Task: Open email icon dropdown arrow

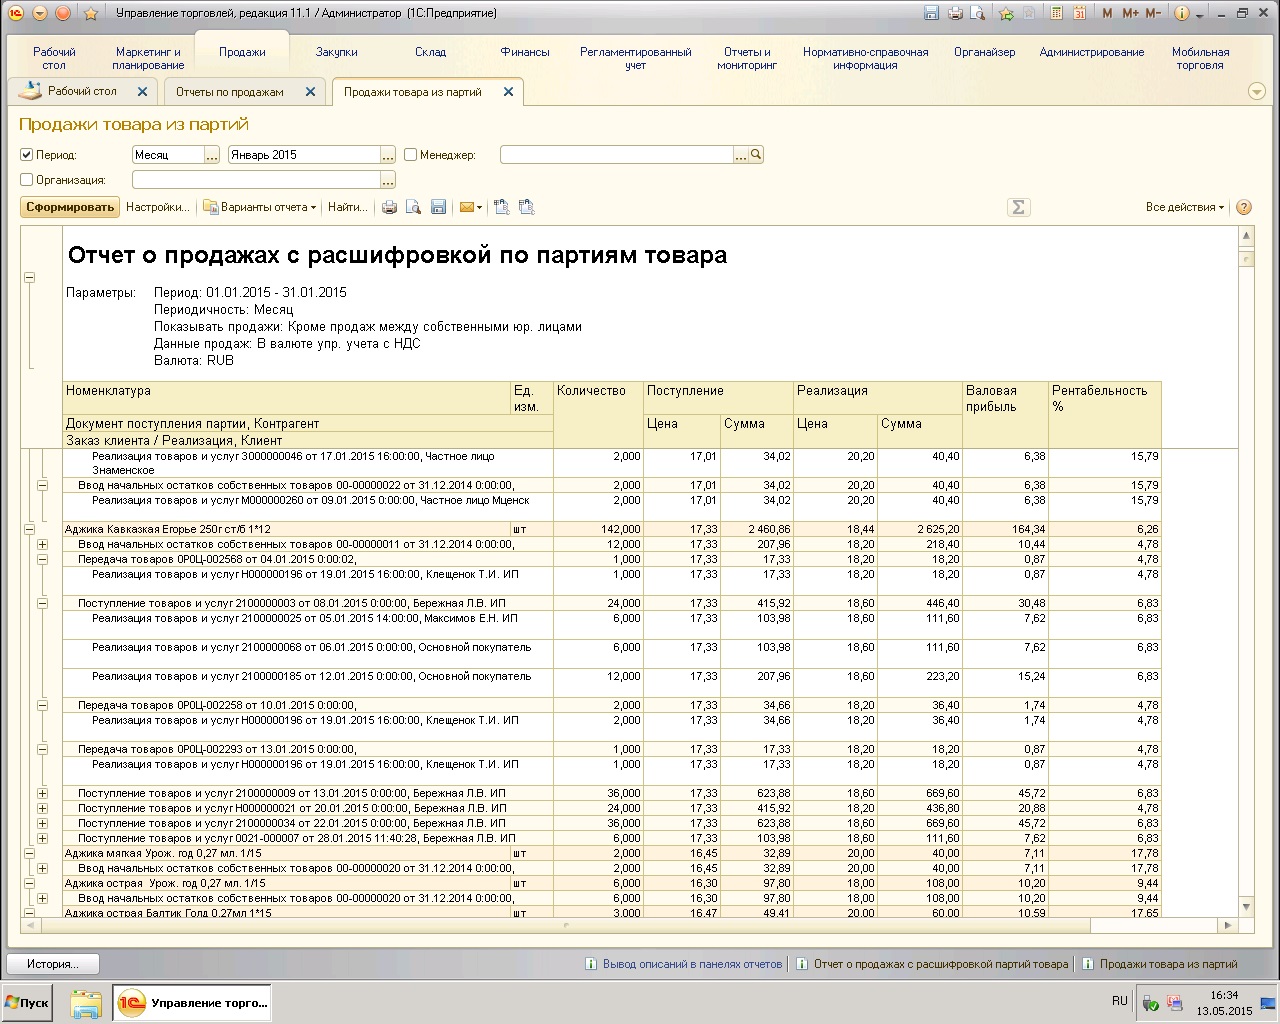Action: click(x=480, y=207)
